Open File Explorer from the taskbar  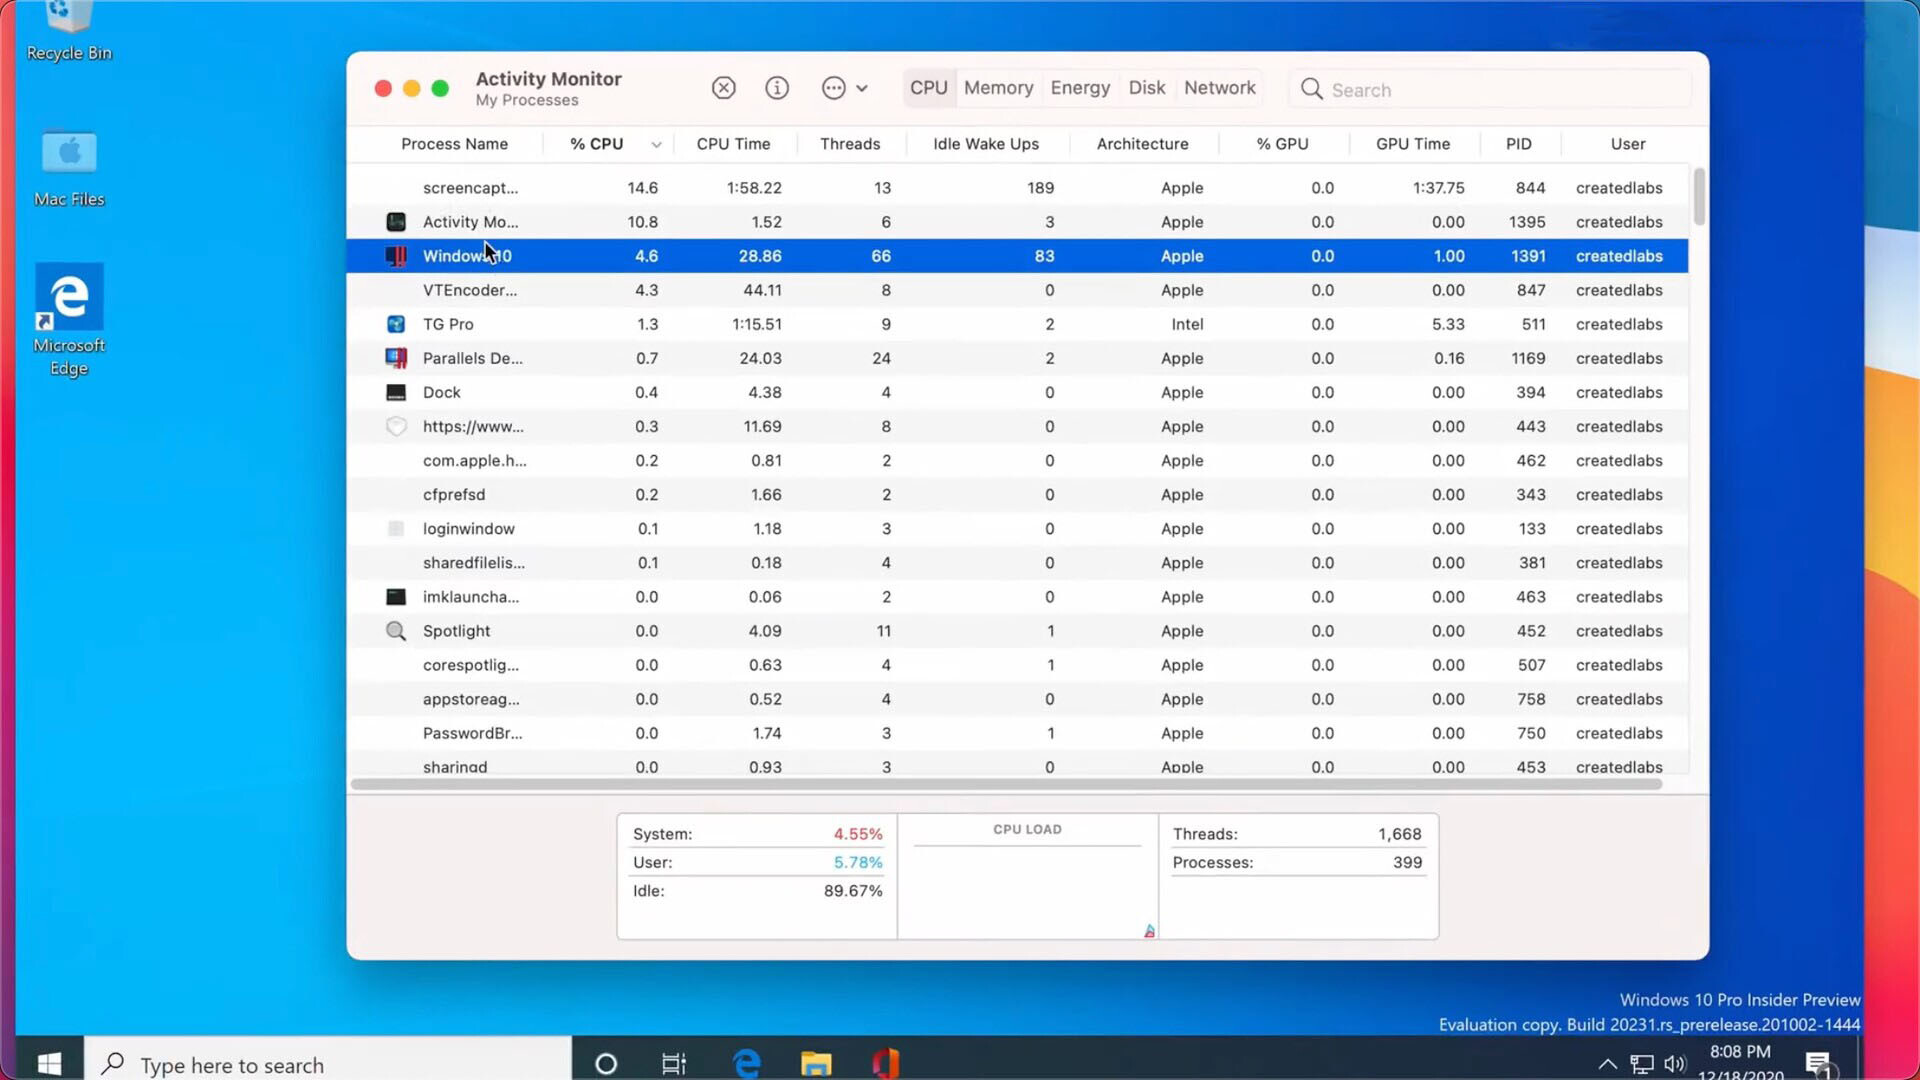pyautogui.click(x=815, y=1063)
